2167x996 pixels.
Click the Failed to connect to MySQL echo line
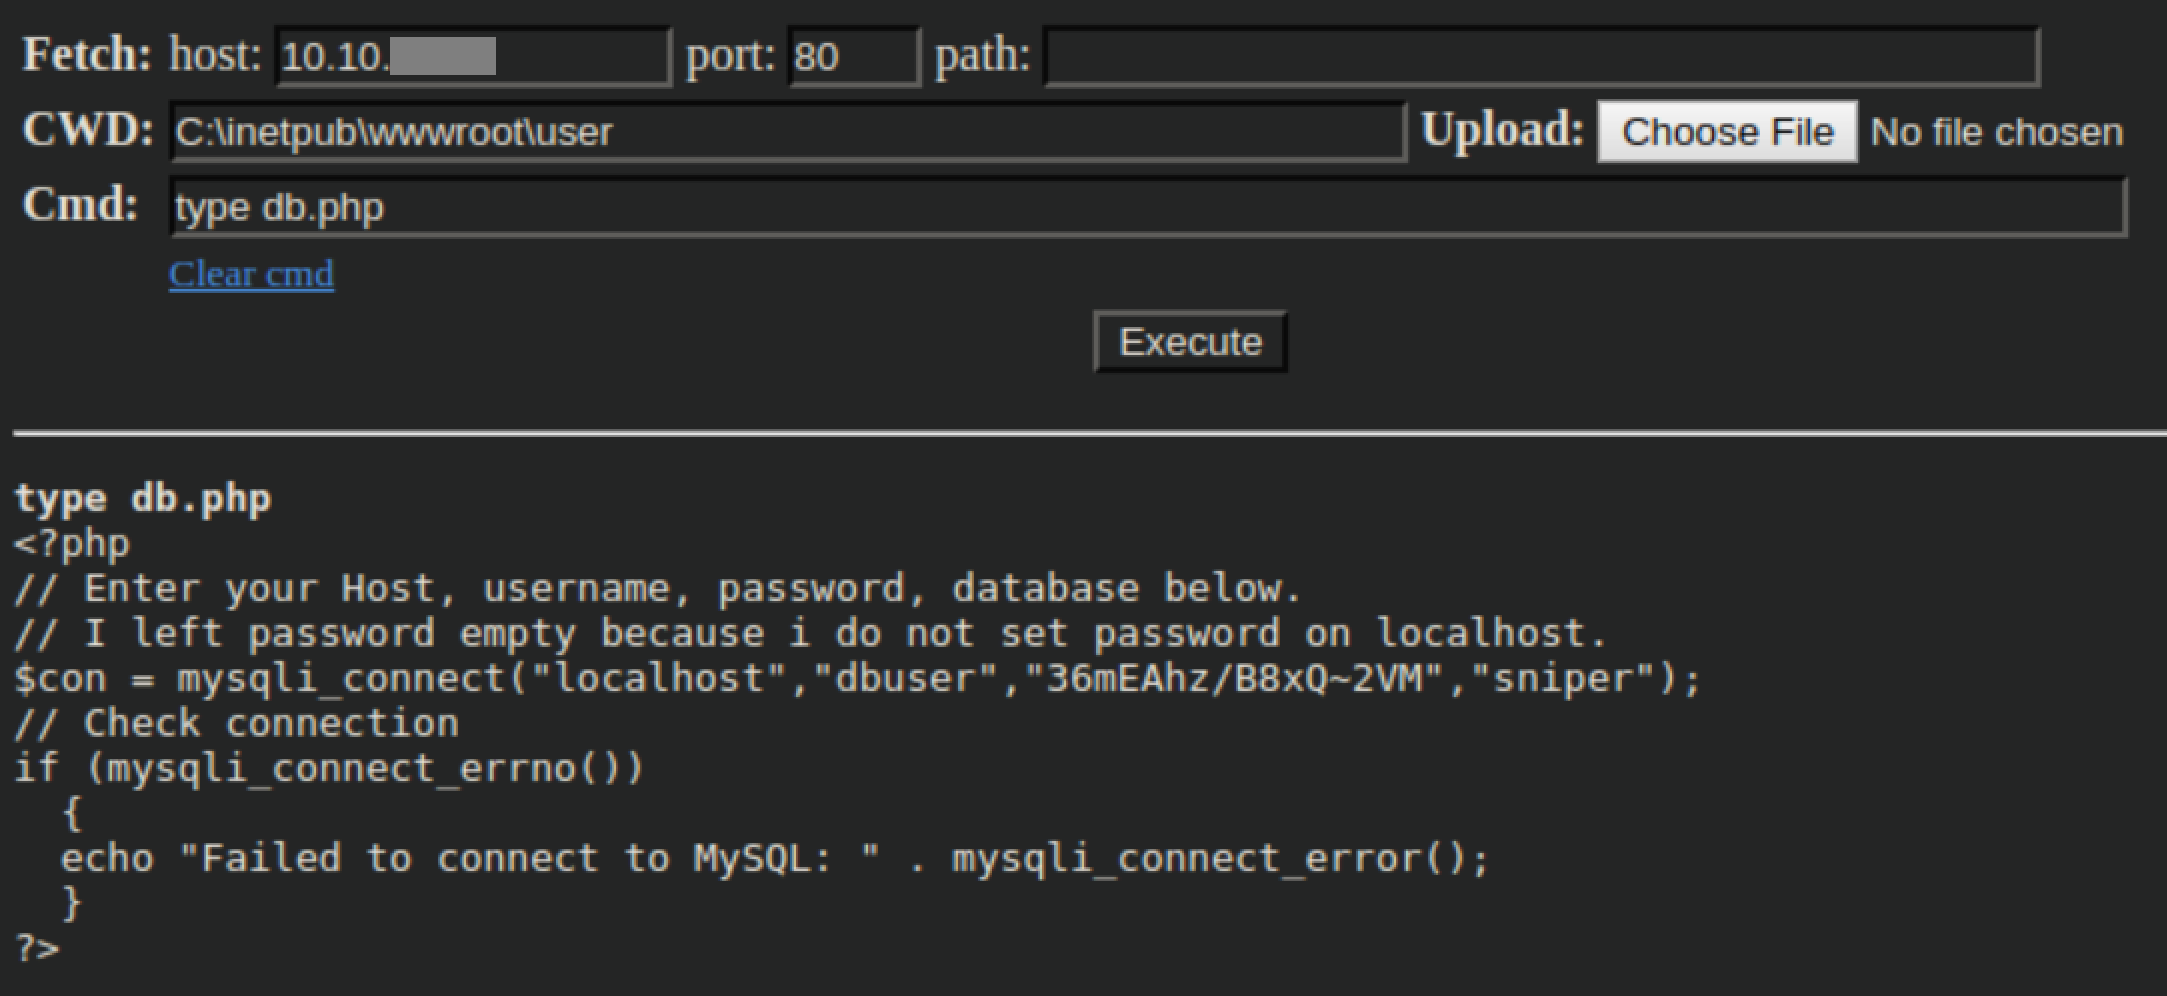tap(774, 858)
